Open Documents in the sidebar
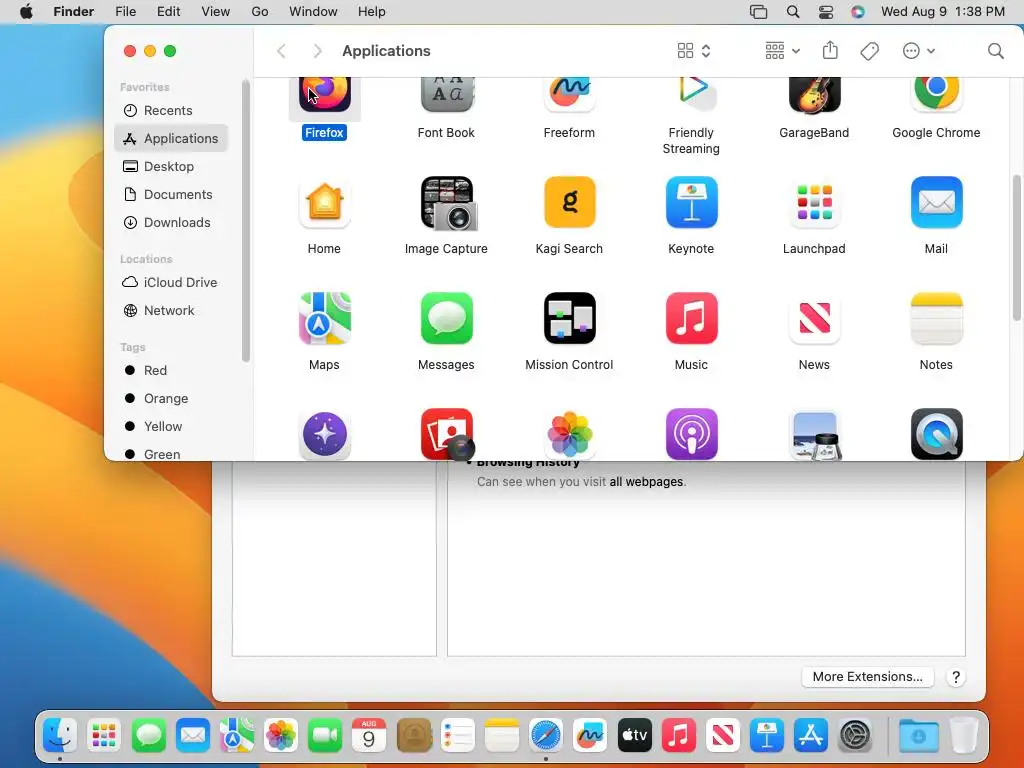 pos(171,195)
